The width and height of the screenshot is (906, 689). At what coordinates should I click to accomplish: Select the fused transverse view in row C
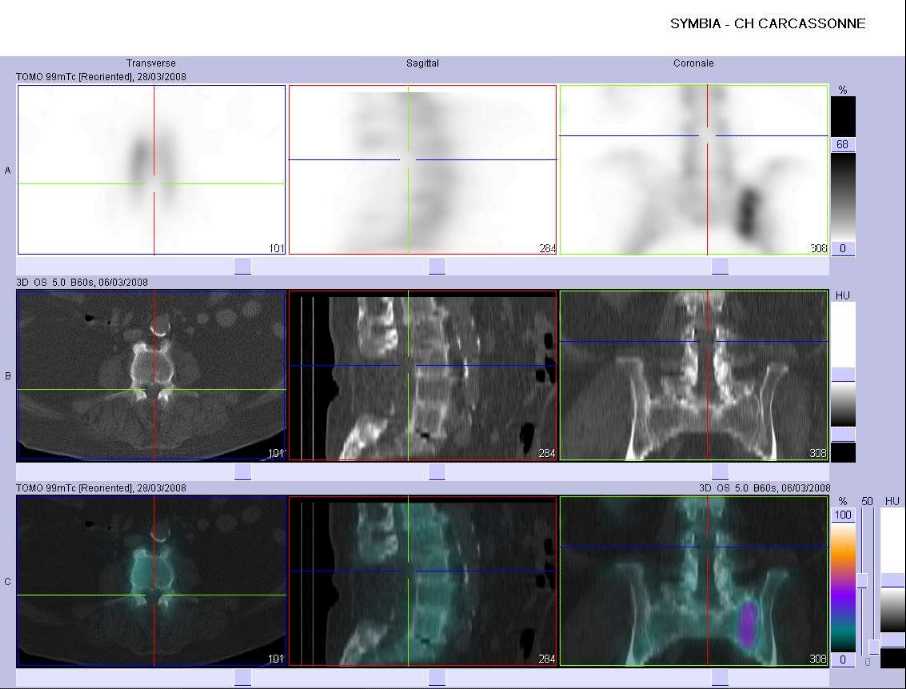151,581
